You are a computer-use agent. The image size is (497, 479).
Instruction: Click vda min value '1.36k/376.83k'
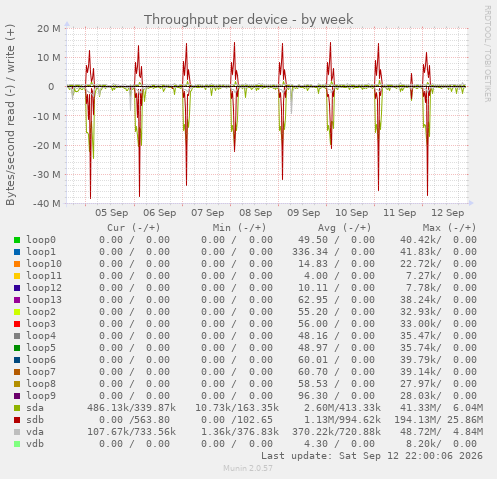click(240, 432)
